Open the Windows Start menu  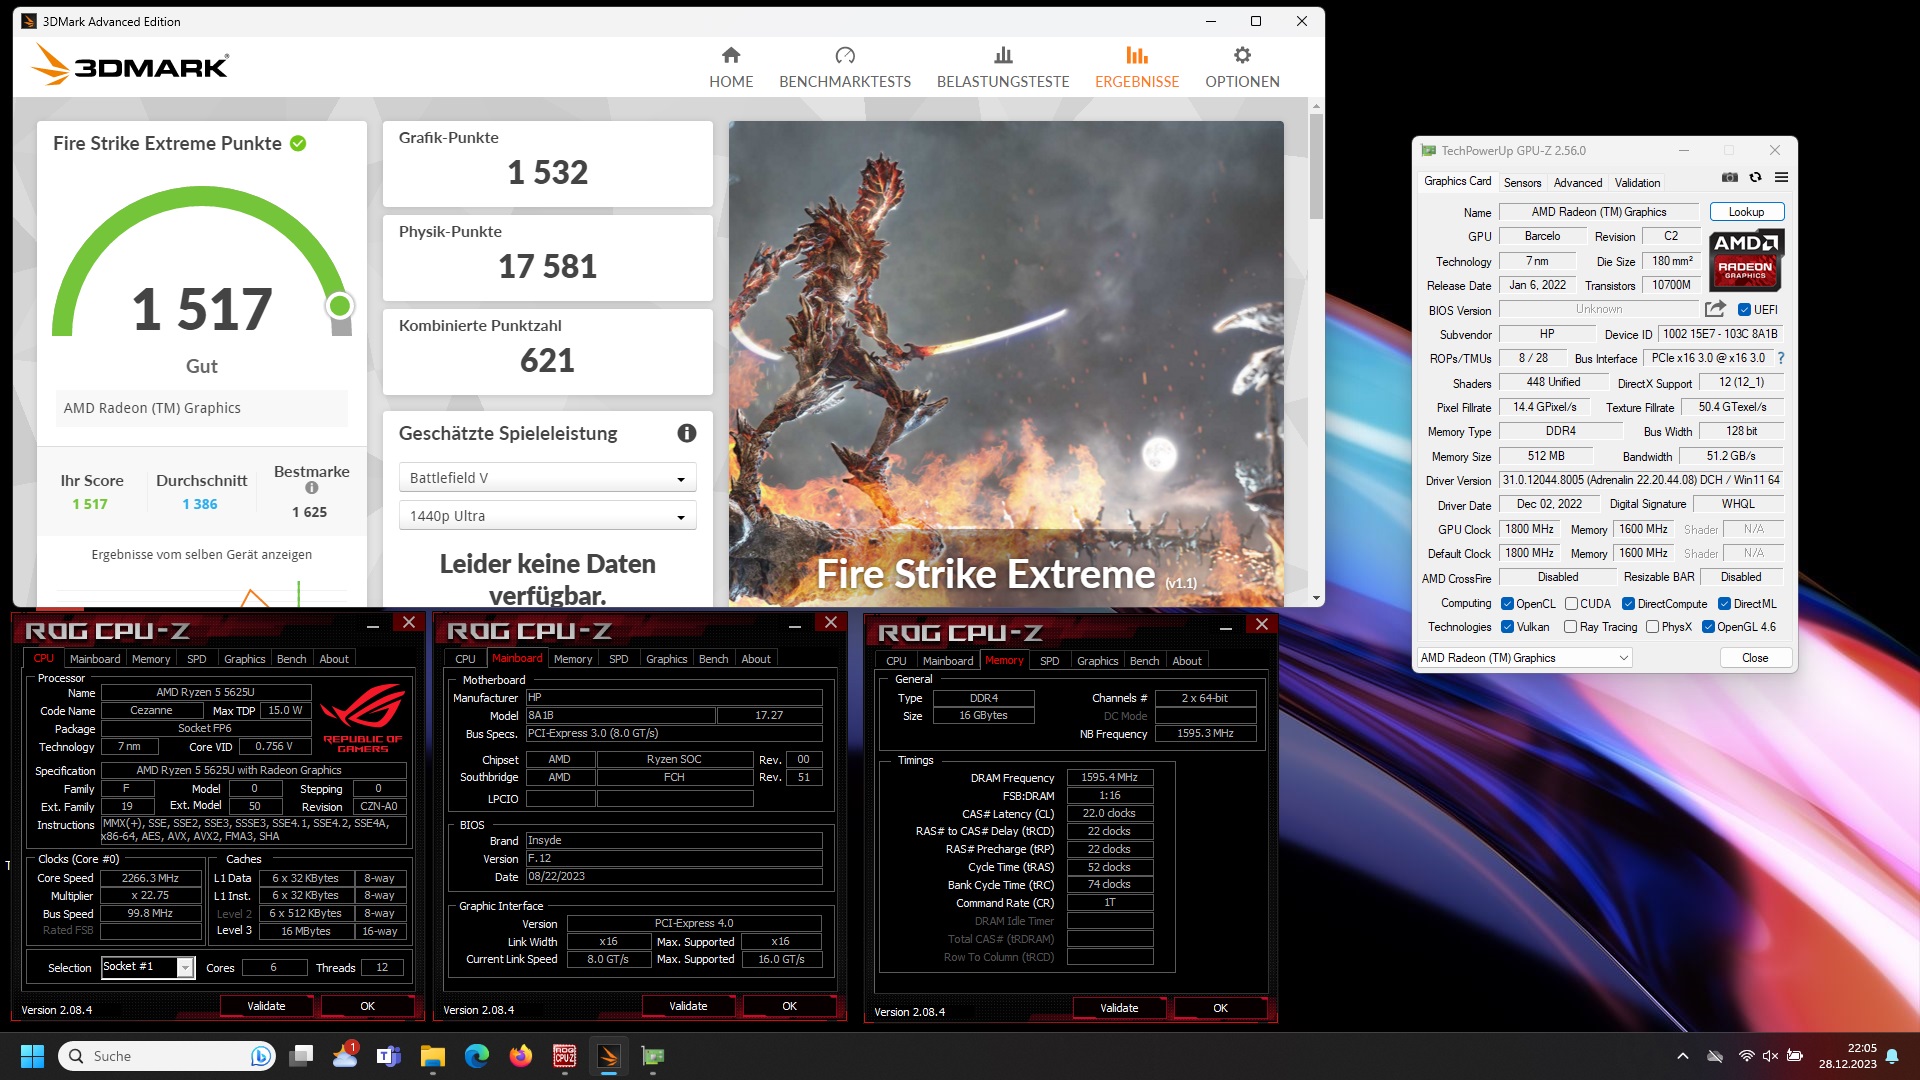click(32, 1056)
